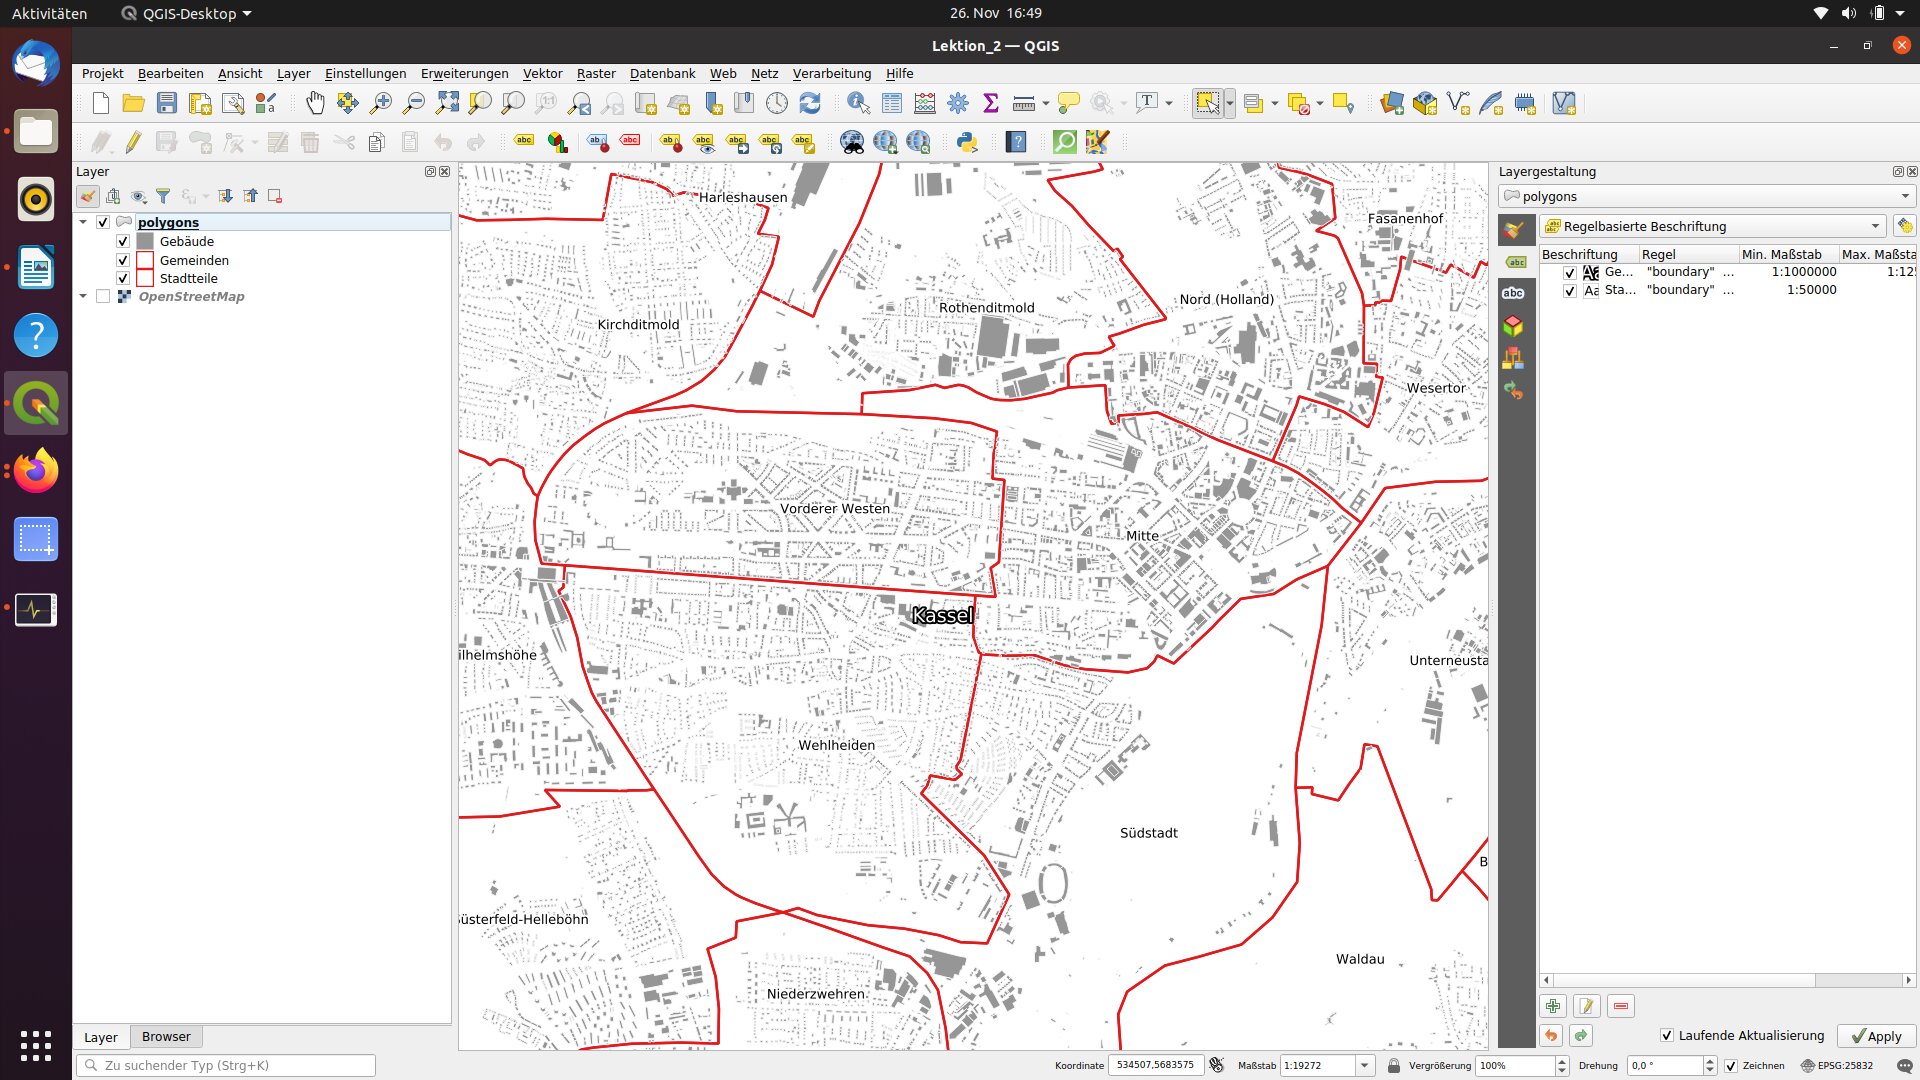The width and height of the screenshot is (1920, 1080).
Task: Click the Zoom Full extent icon
Action: pos(447,103)
